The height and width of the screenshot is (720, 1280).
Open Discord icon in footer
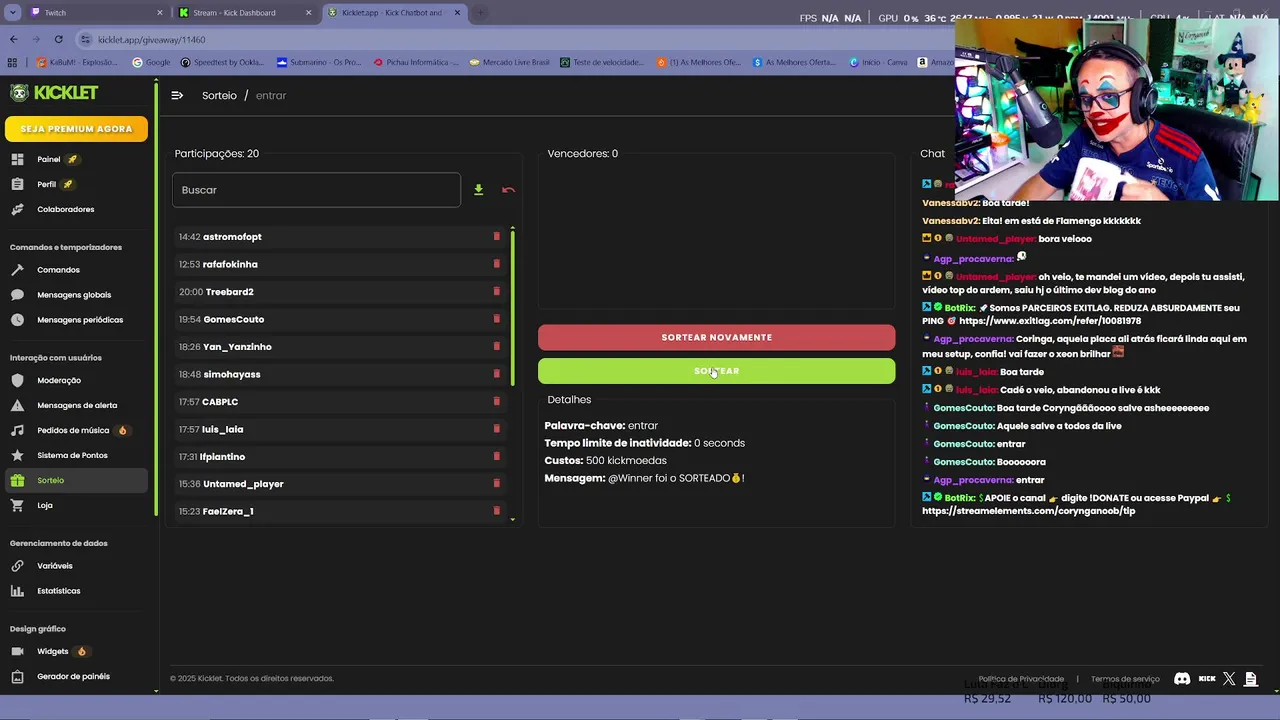pos(1182,679)
